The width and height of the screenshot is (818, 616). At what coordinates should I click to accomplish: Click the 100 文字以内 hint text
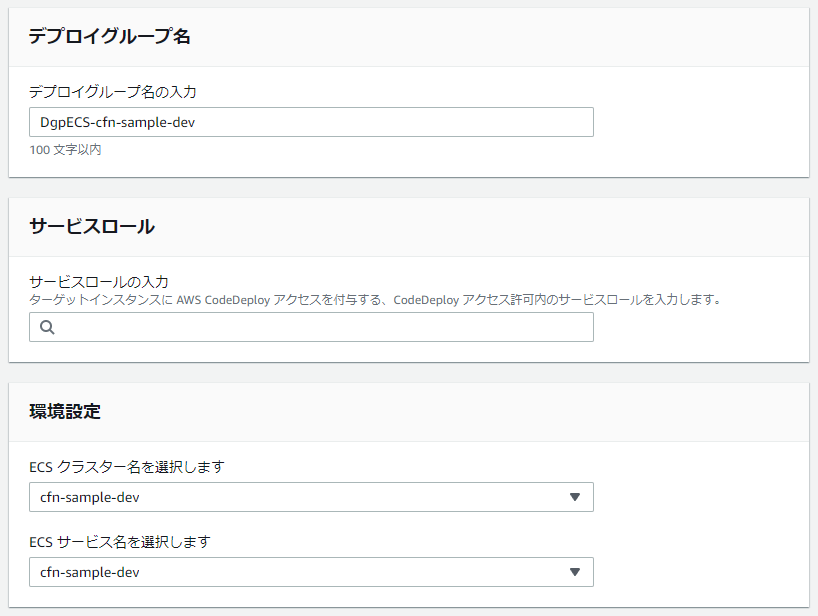(x=57, y=148)
